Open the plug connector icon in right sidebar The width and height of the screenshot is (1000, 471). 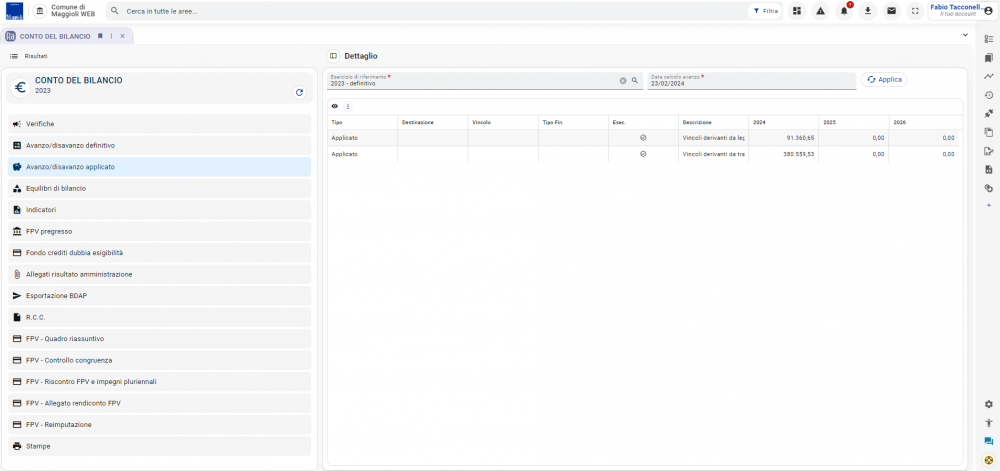click(989, 113)
